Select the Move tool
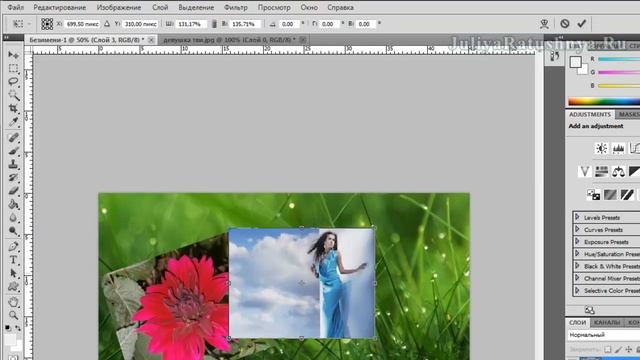The width and height of the screenshot is (640, 360). 13,55
